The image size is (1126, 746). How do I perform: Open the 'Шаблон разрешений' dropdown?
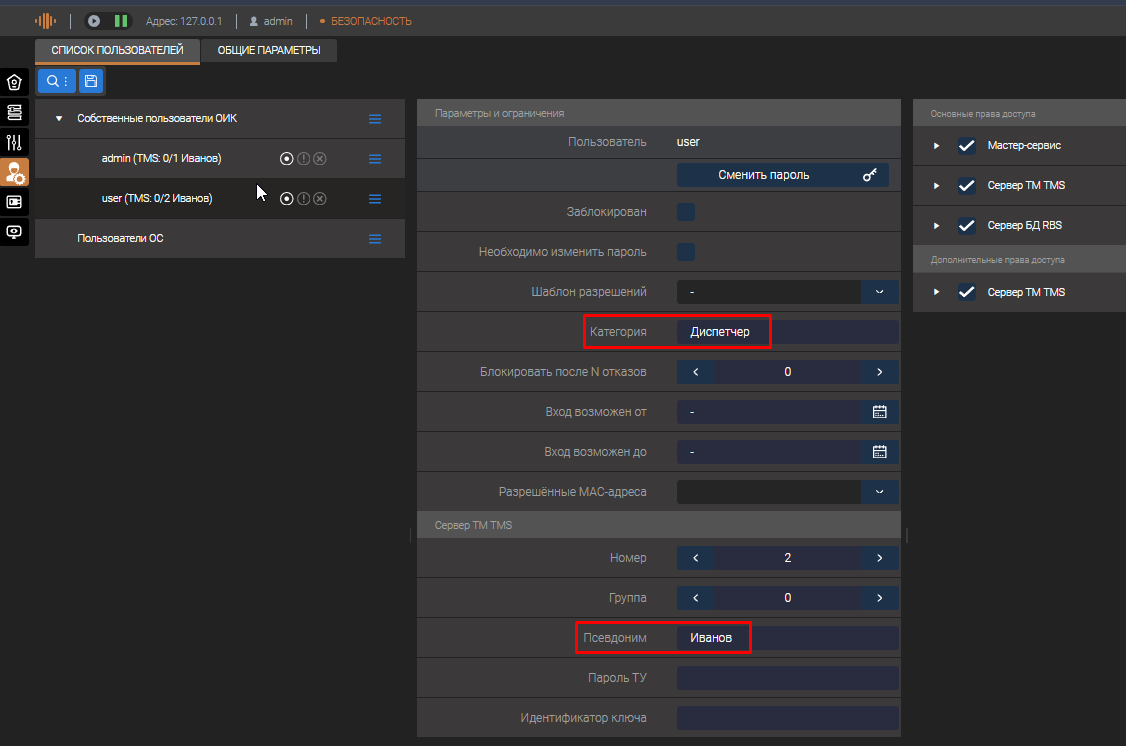coord(880,292)
